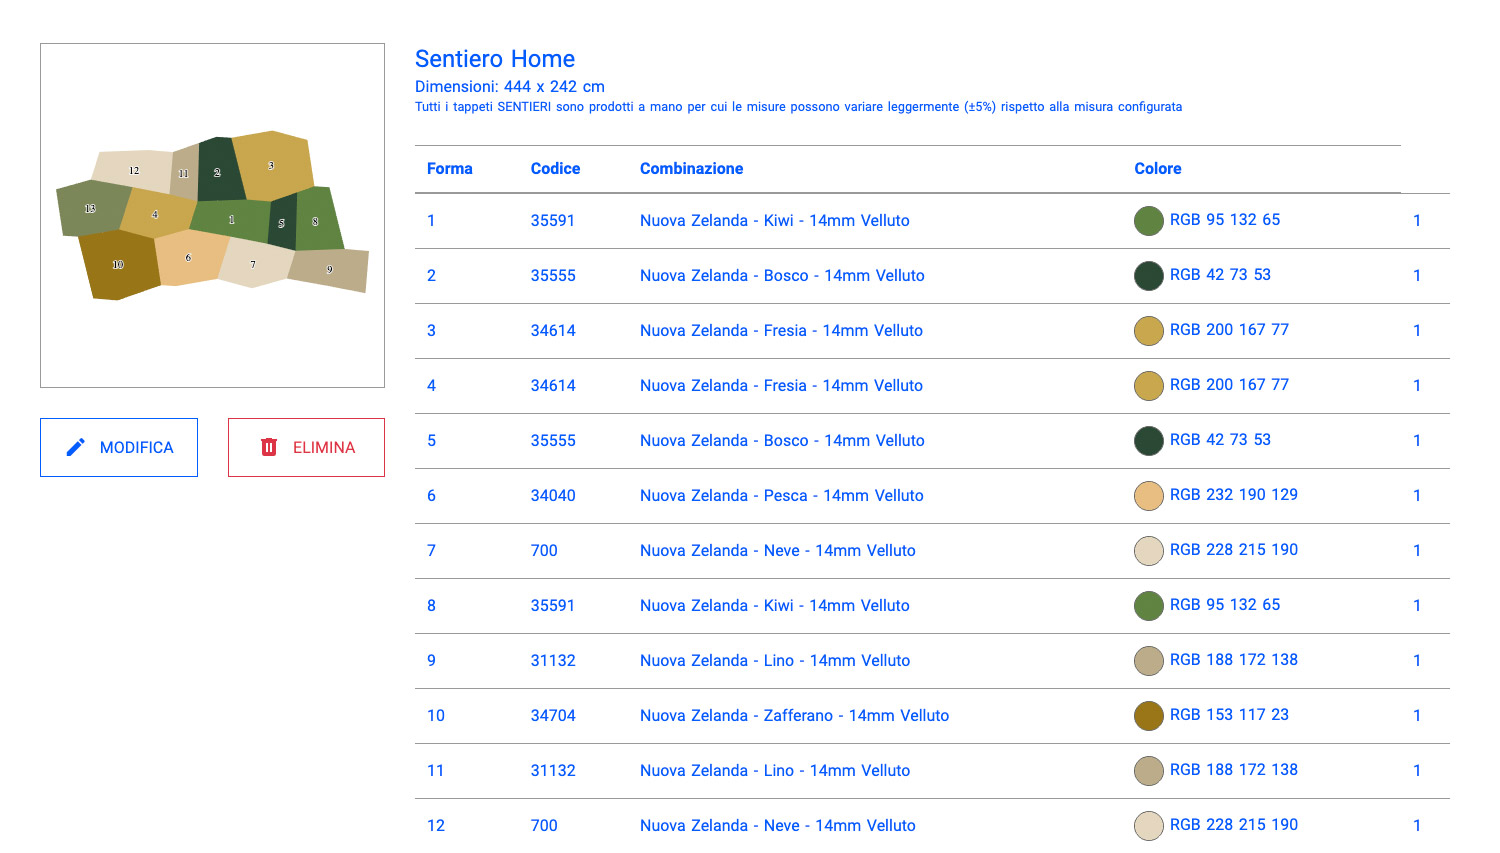Image resolution: width=1500 pixels, height=853 pixels.
Task: Open the Sentiero Home title
Action: (494, 59)
